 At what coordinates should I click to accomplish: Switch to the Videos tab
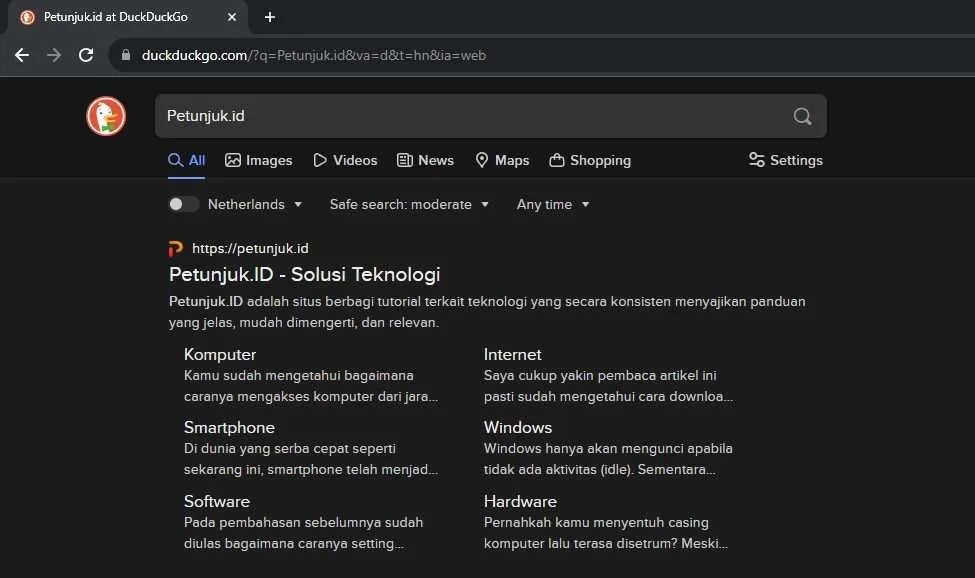pyautogui.click(x=345, y=160)
